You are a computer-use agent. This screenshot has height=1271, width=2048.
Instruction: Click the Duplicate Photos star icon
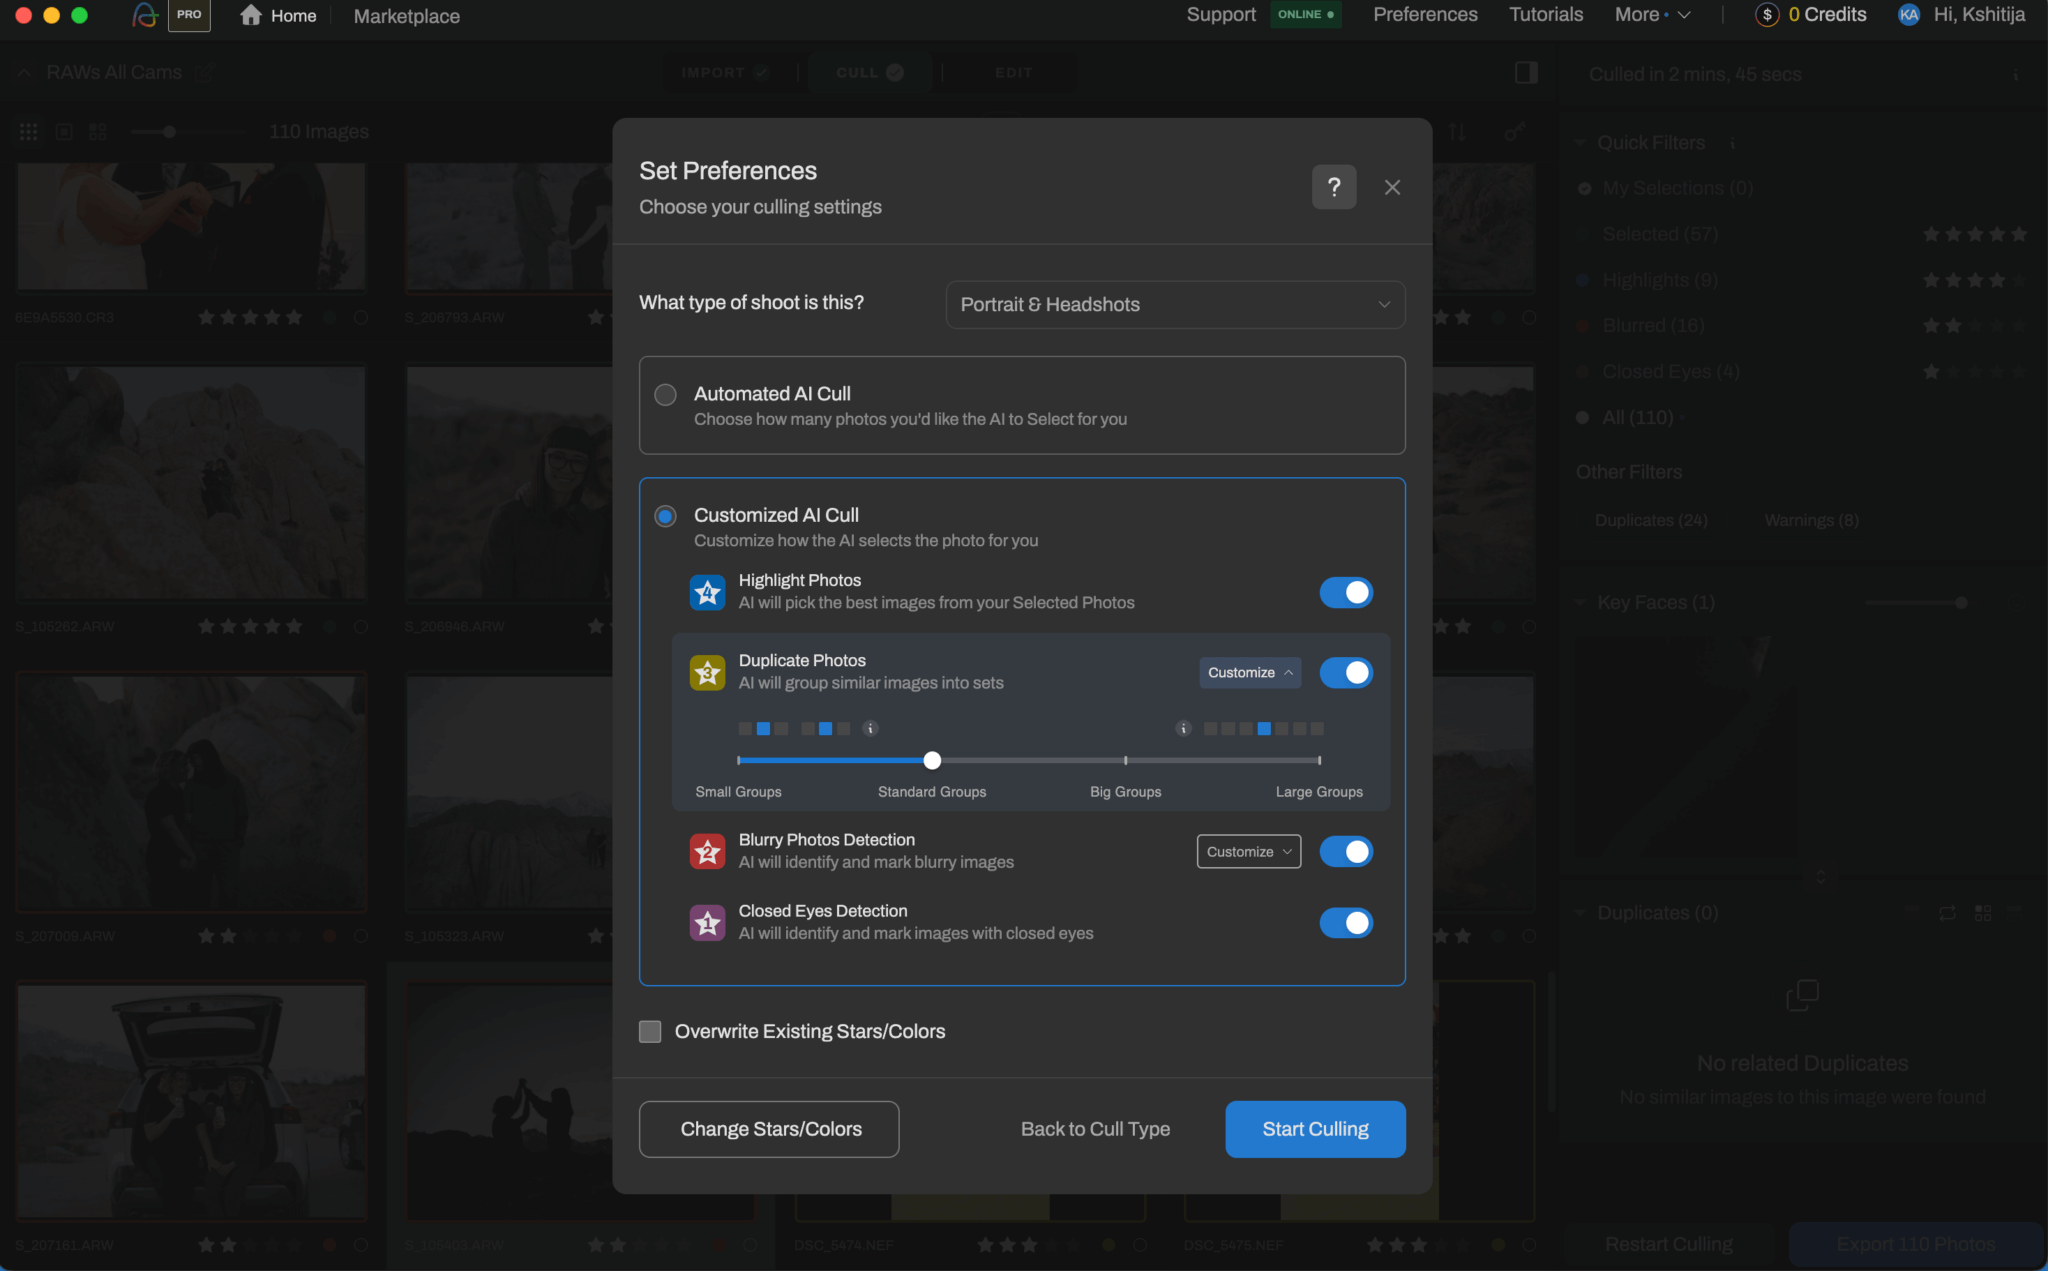(707, 672)
